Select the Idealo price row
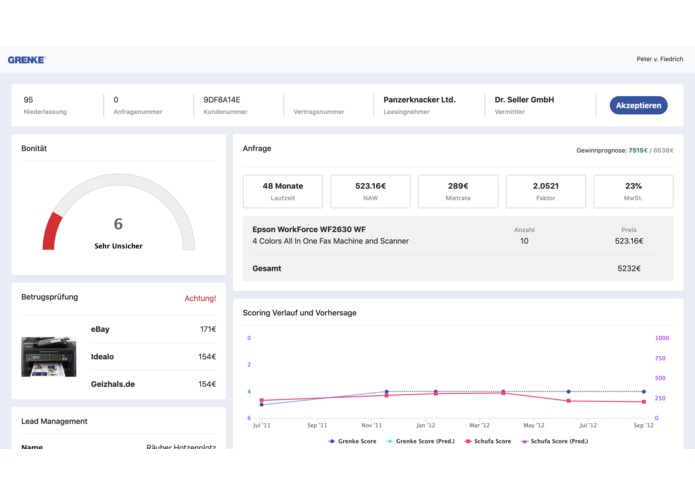The height and width of the screenshot is (494, 695). [153, 357]
